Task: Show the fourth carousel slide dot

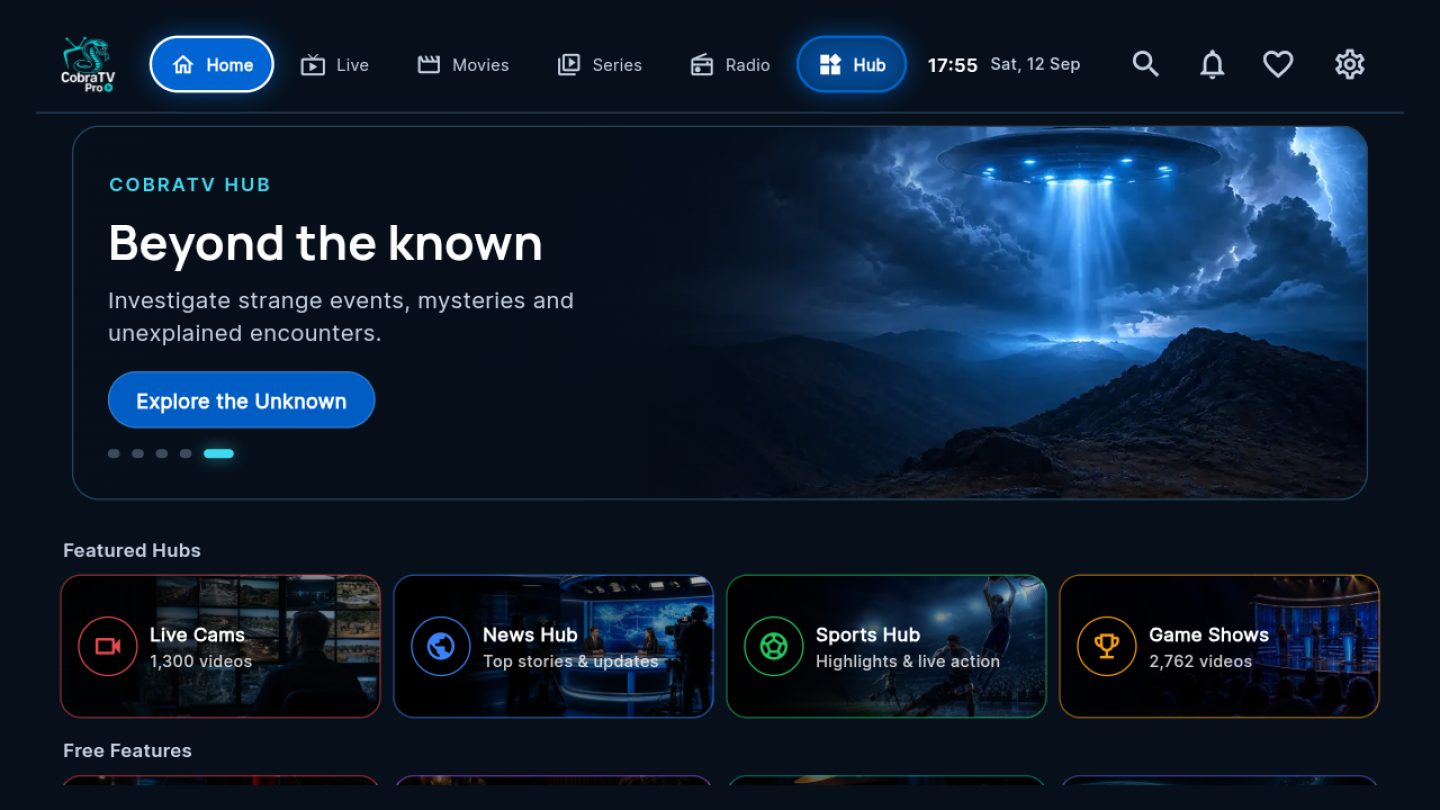Action: 186,453
